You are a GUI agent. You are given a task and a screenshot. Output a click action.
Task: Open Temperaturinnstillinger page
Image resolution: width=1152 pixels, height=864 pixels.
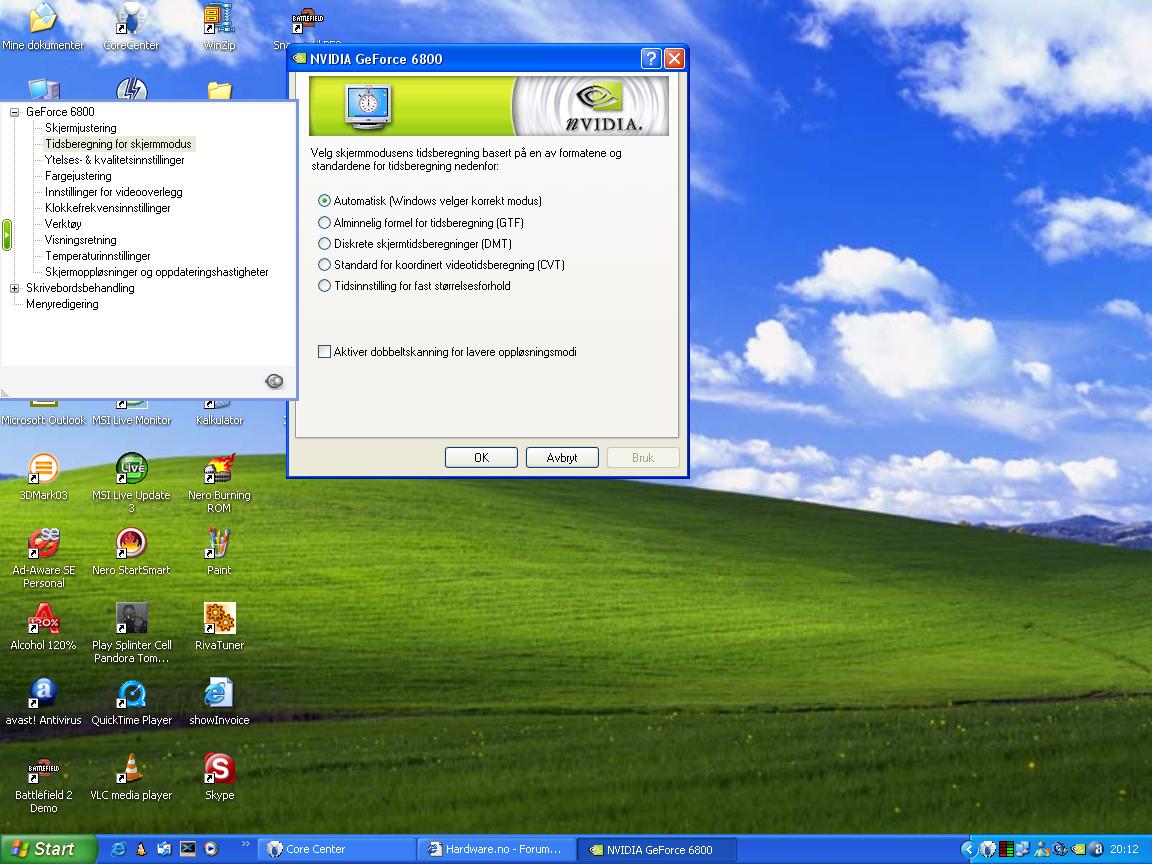coord(98,256)
